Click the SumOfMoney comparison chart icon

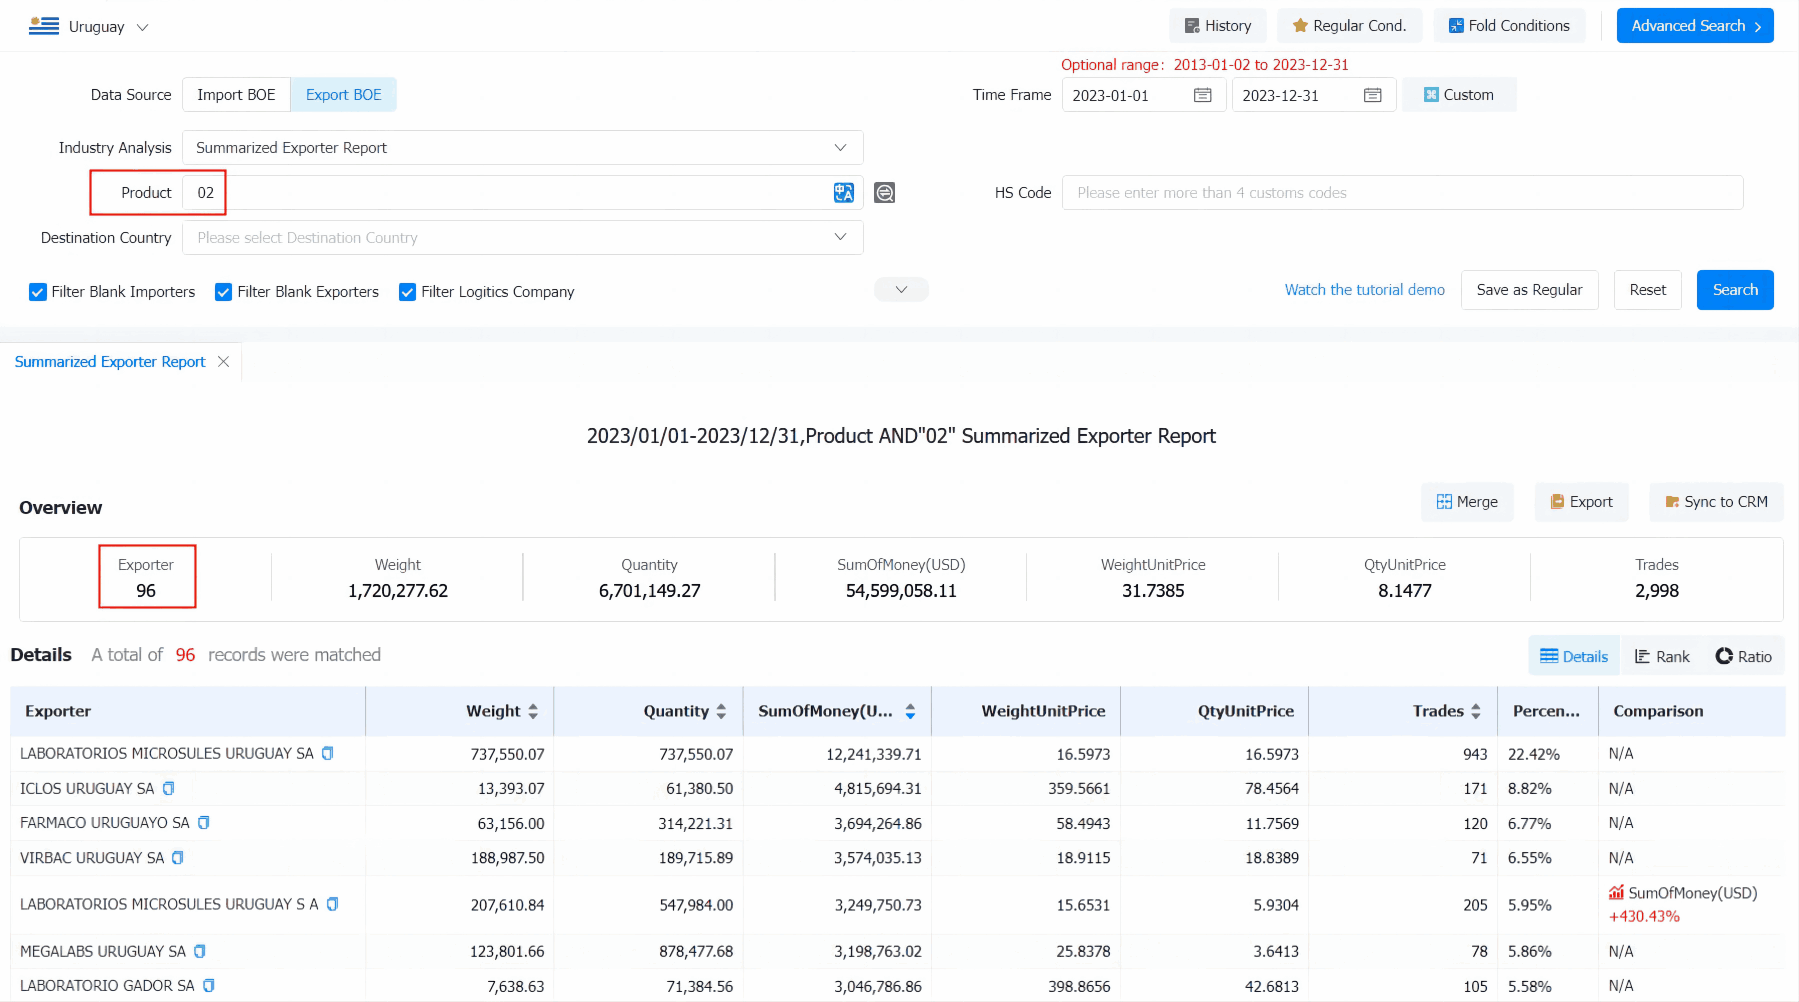click(1616, 892)
